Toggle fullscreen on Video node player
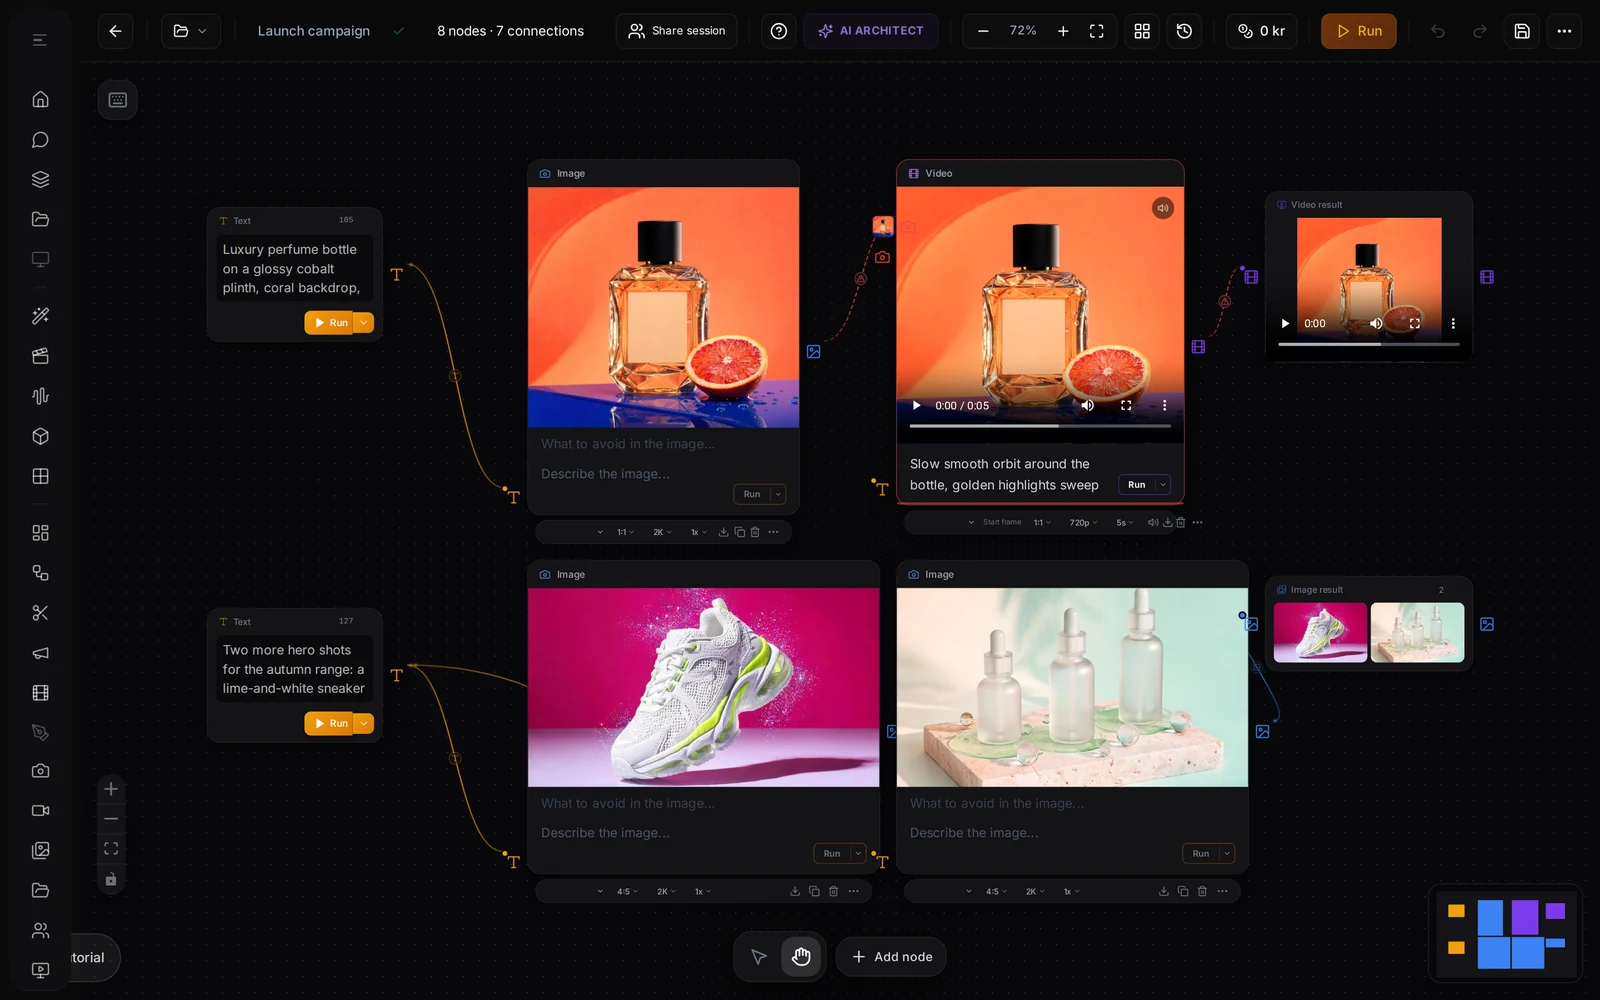 (1126, 405)
